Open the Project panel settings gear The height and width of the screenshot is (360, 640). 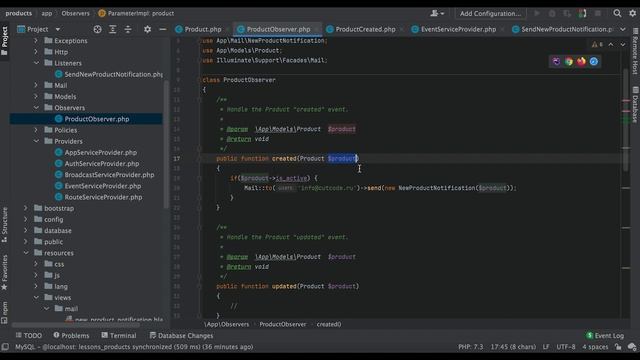click(147, 29)
